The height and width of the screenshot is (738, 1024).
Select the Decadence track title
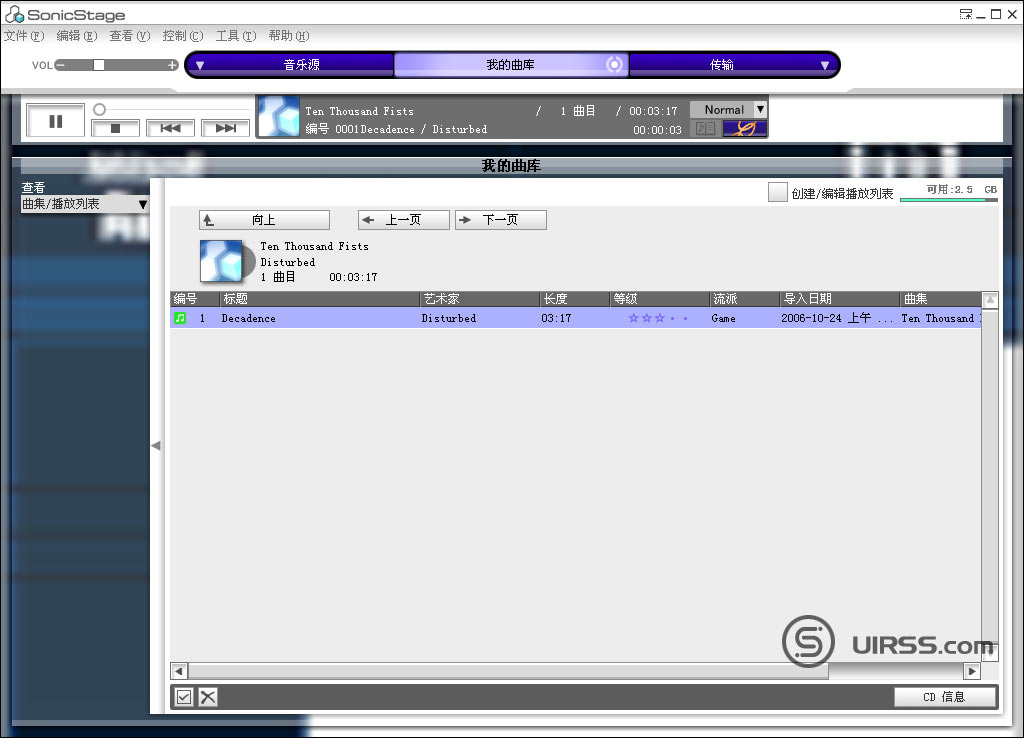[248, 318]
